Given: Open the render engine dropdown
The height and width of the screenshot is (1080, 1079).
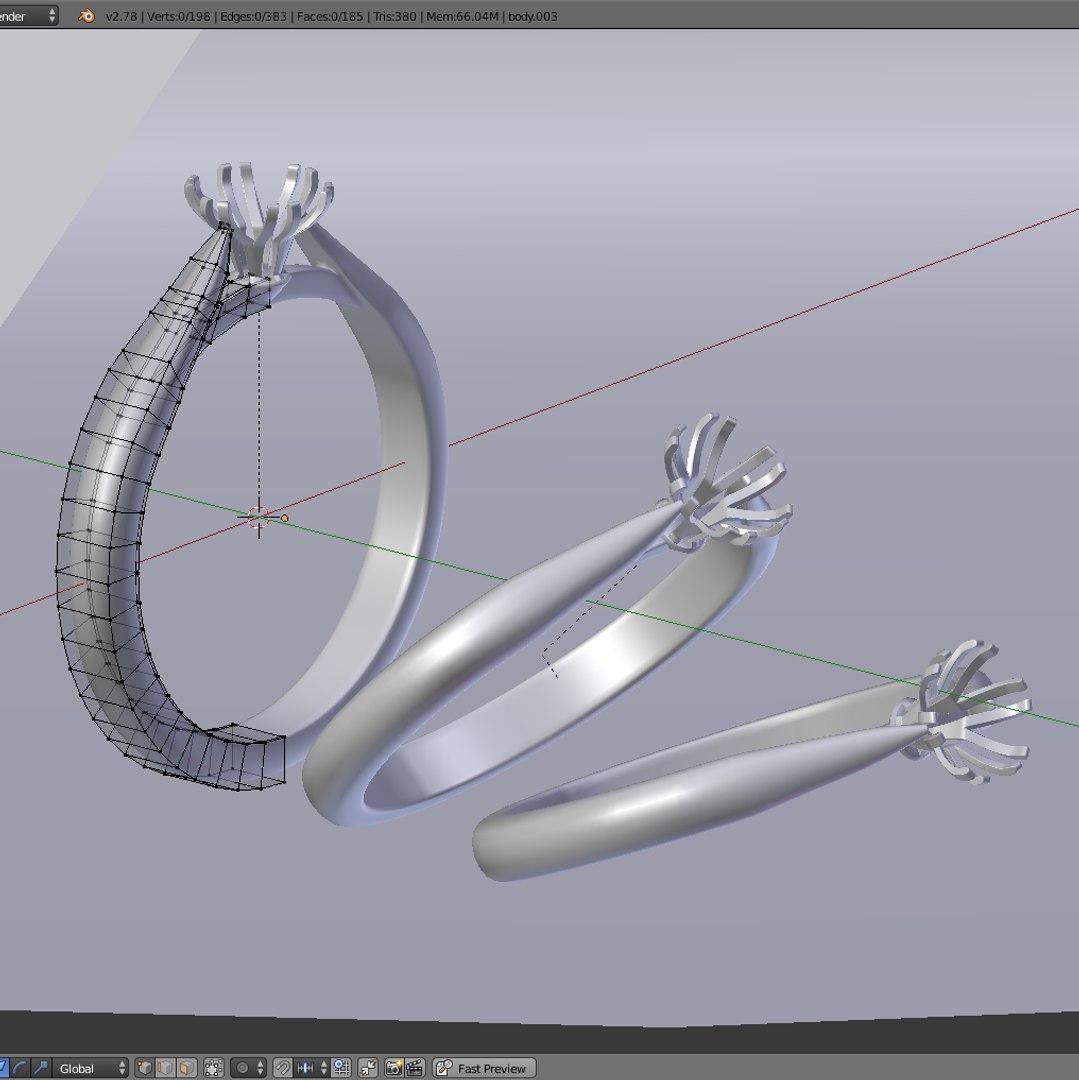Looking at the screenshot, I should (x=28, y=16).
